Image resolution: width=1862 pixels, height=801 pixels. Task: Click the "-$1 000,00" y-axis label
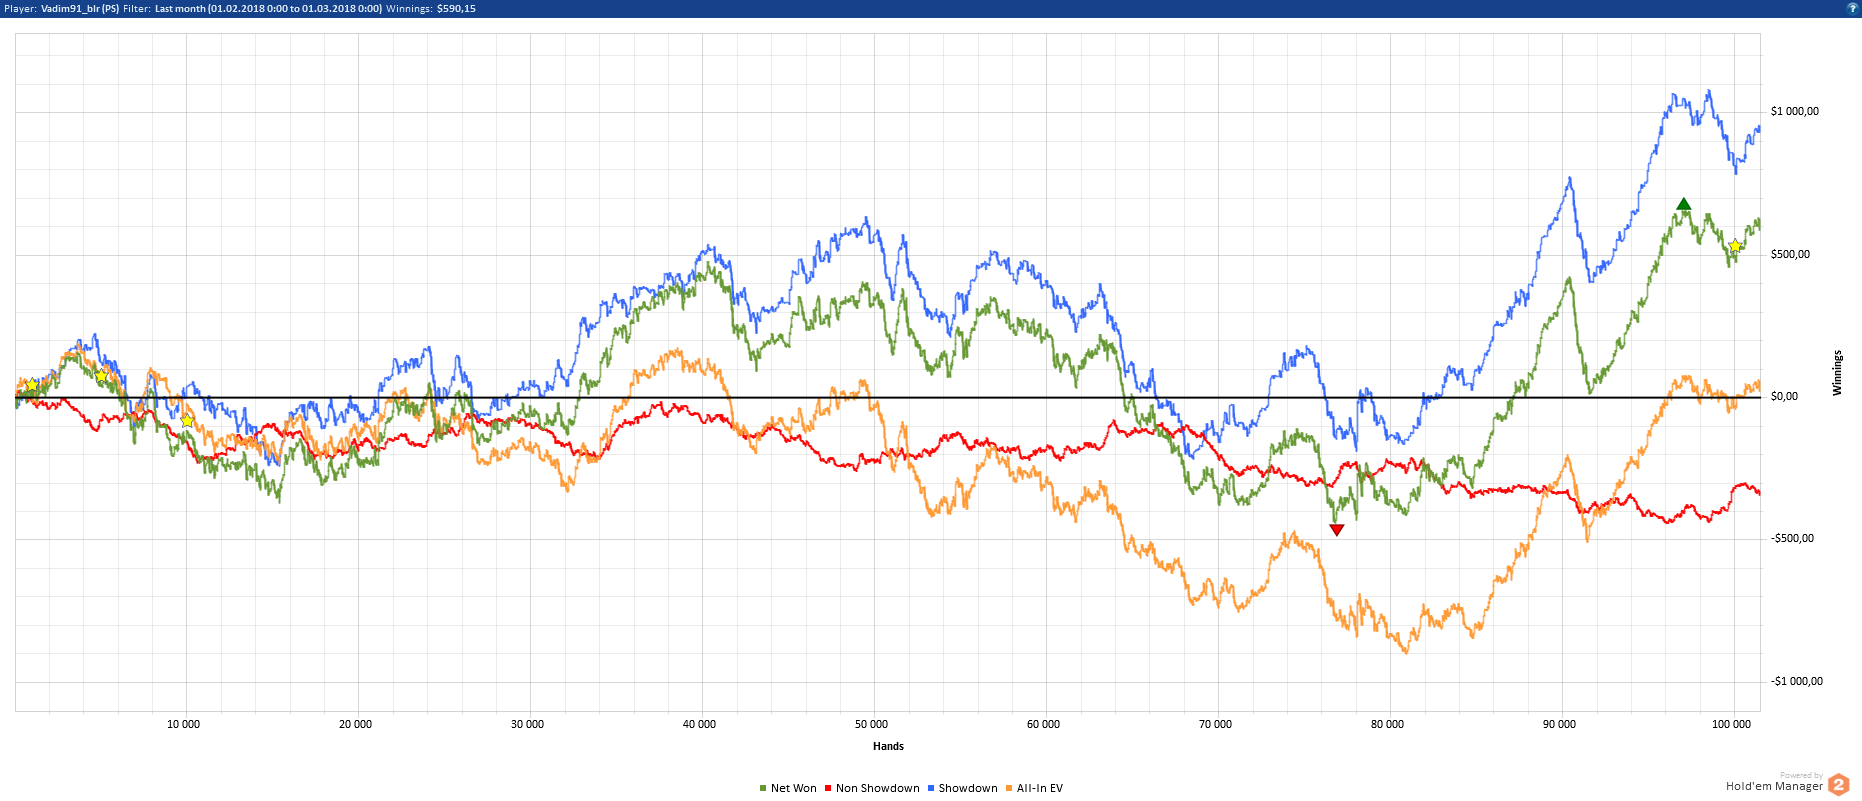[x=1797, y=681]
